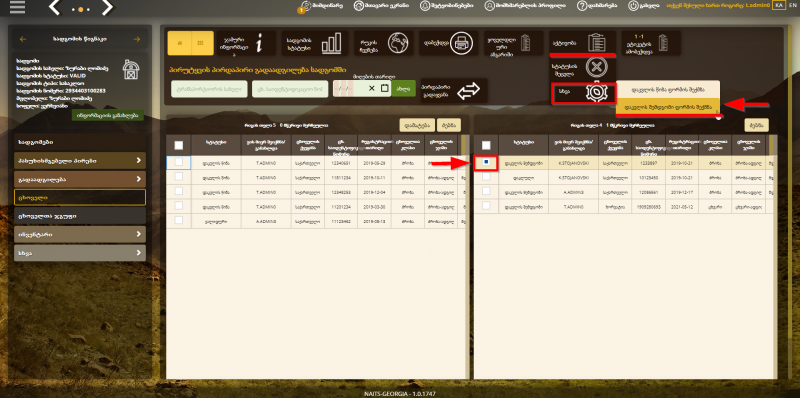The width and height of the screenshot is (800, 398).
Task: Click the left arrow in holding panel header
Action: point(22,39)
